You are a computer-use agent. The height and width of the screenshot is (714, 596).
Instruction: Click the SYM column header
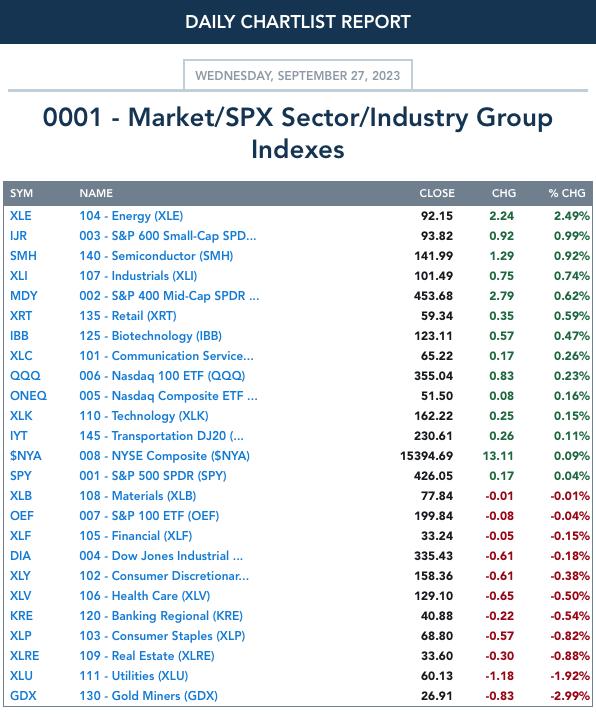(x=21, y=193)
